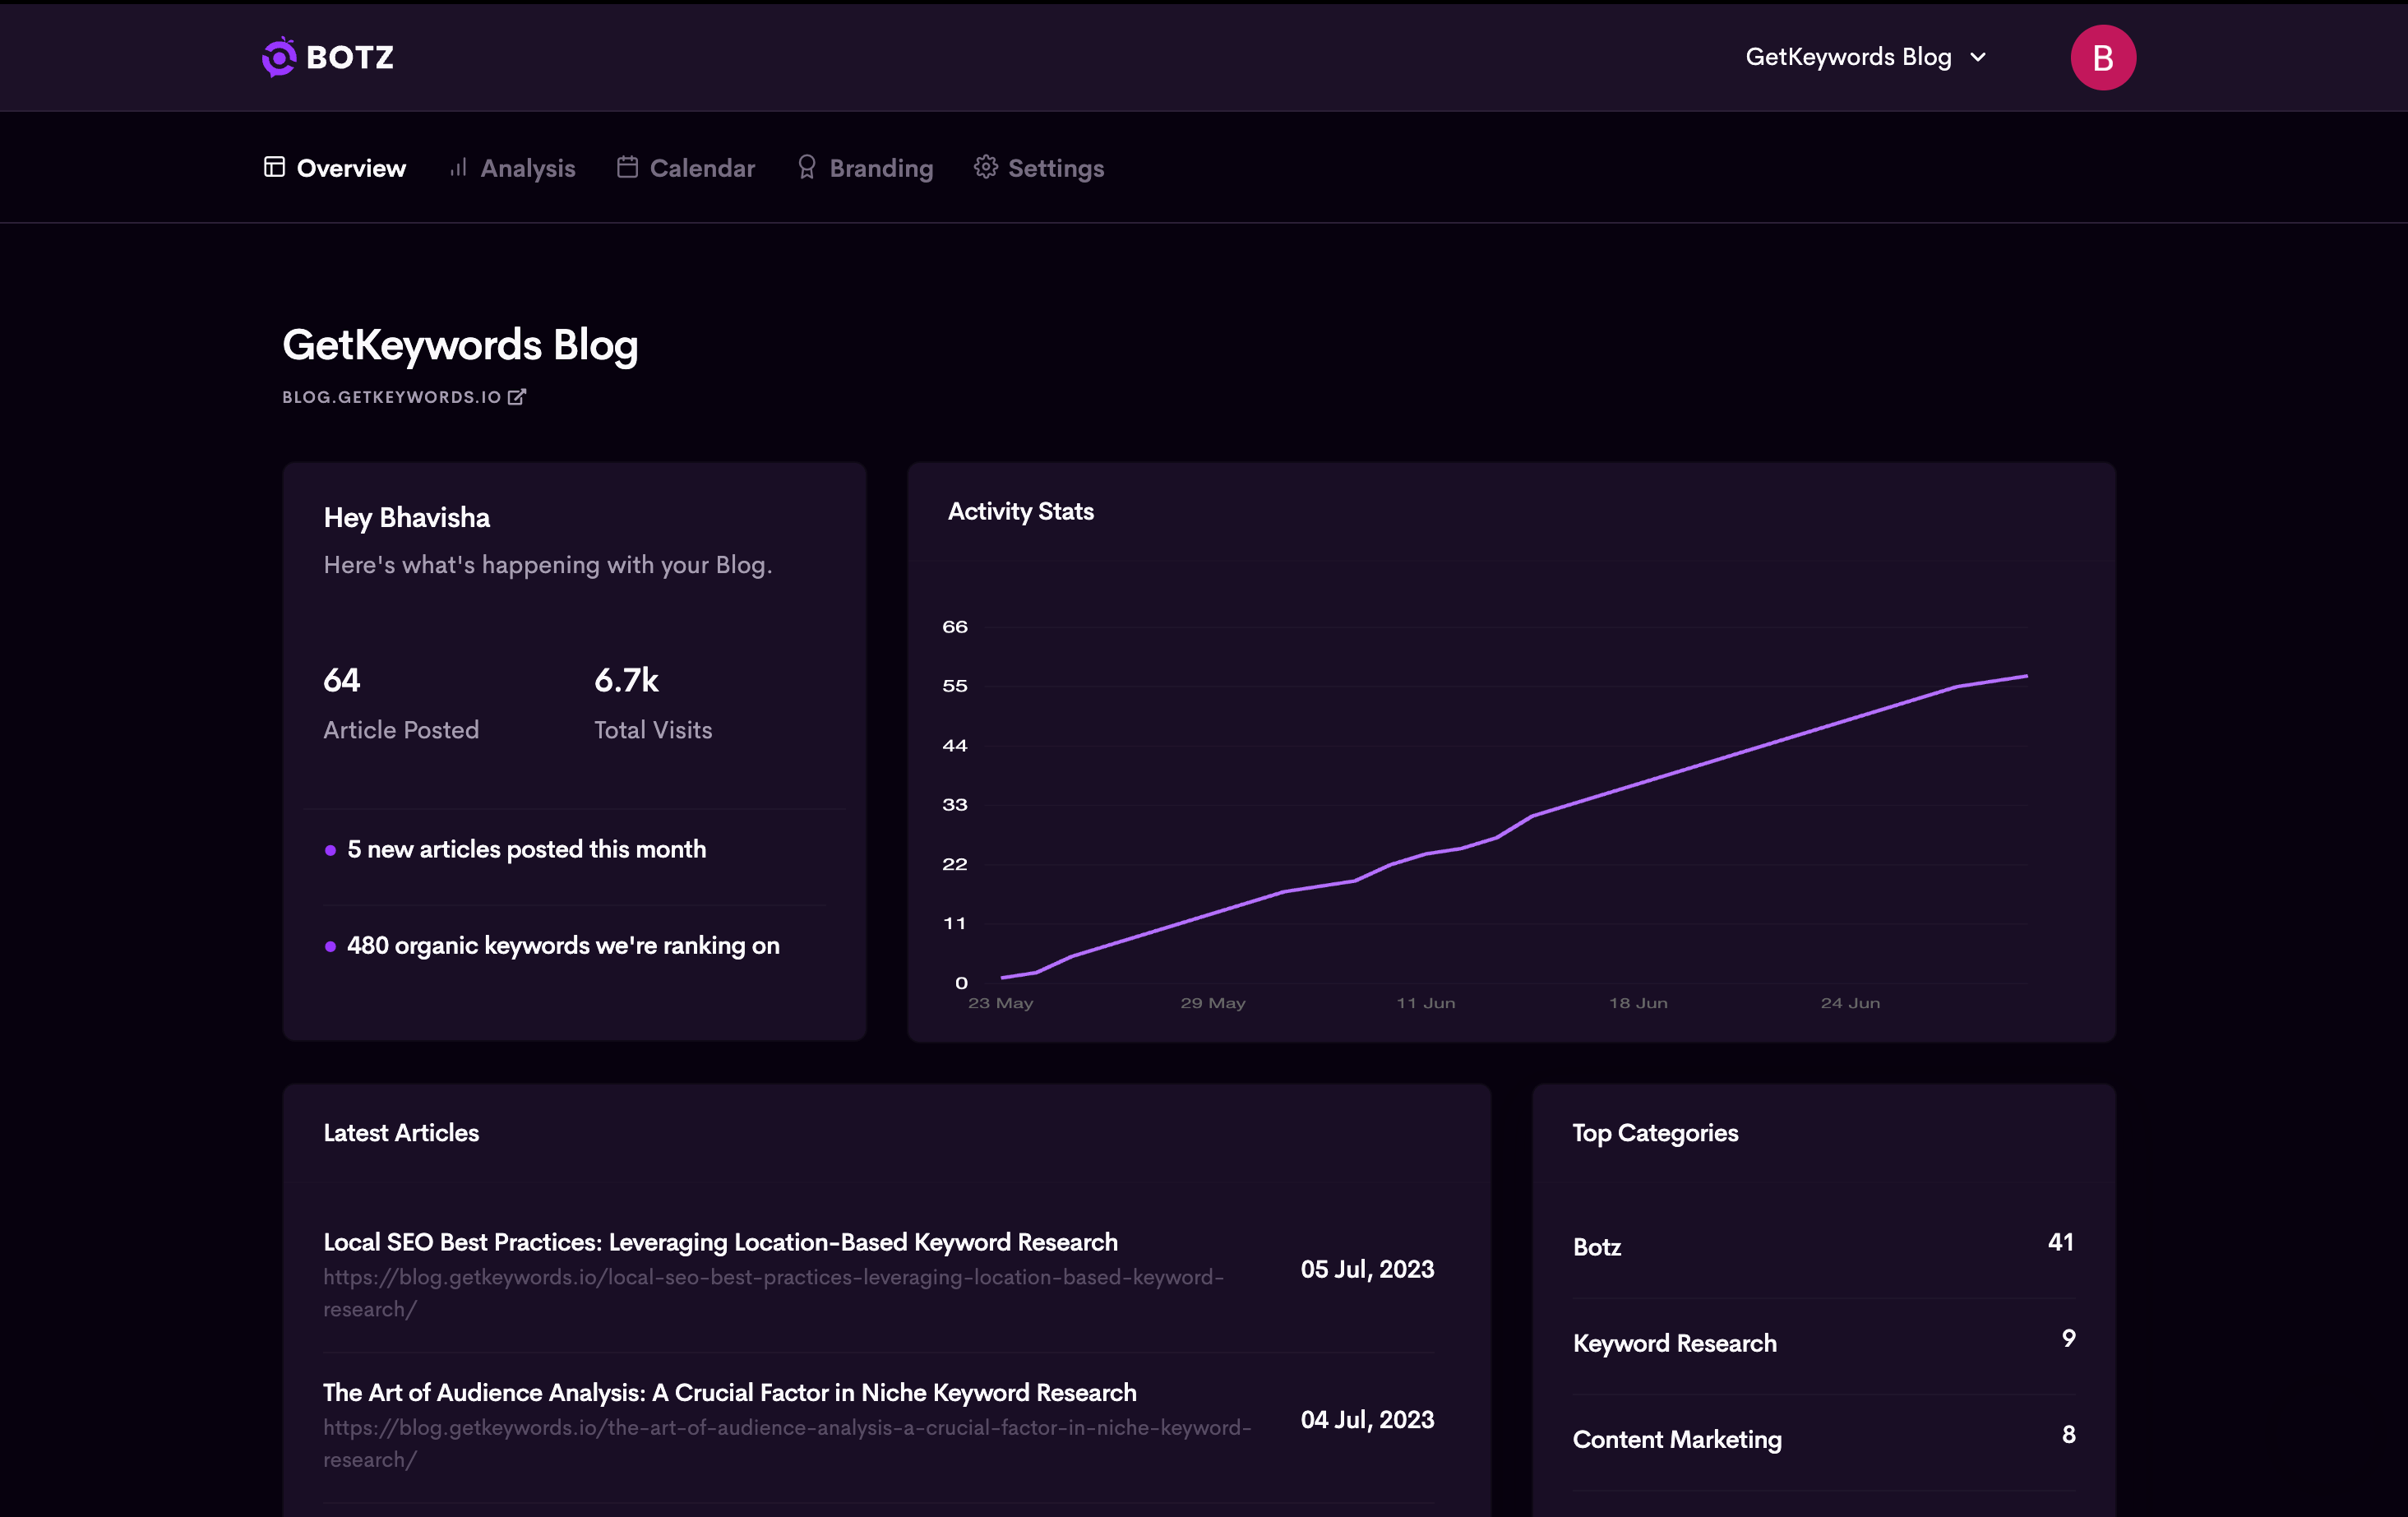The height and width of the screenshot is (1517, 2408).
Task: Click the Calendar icon in navigation
Action: (x=627, y=167)
